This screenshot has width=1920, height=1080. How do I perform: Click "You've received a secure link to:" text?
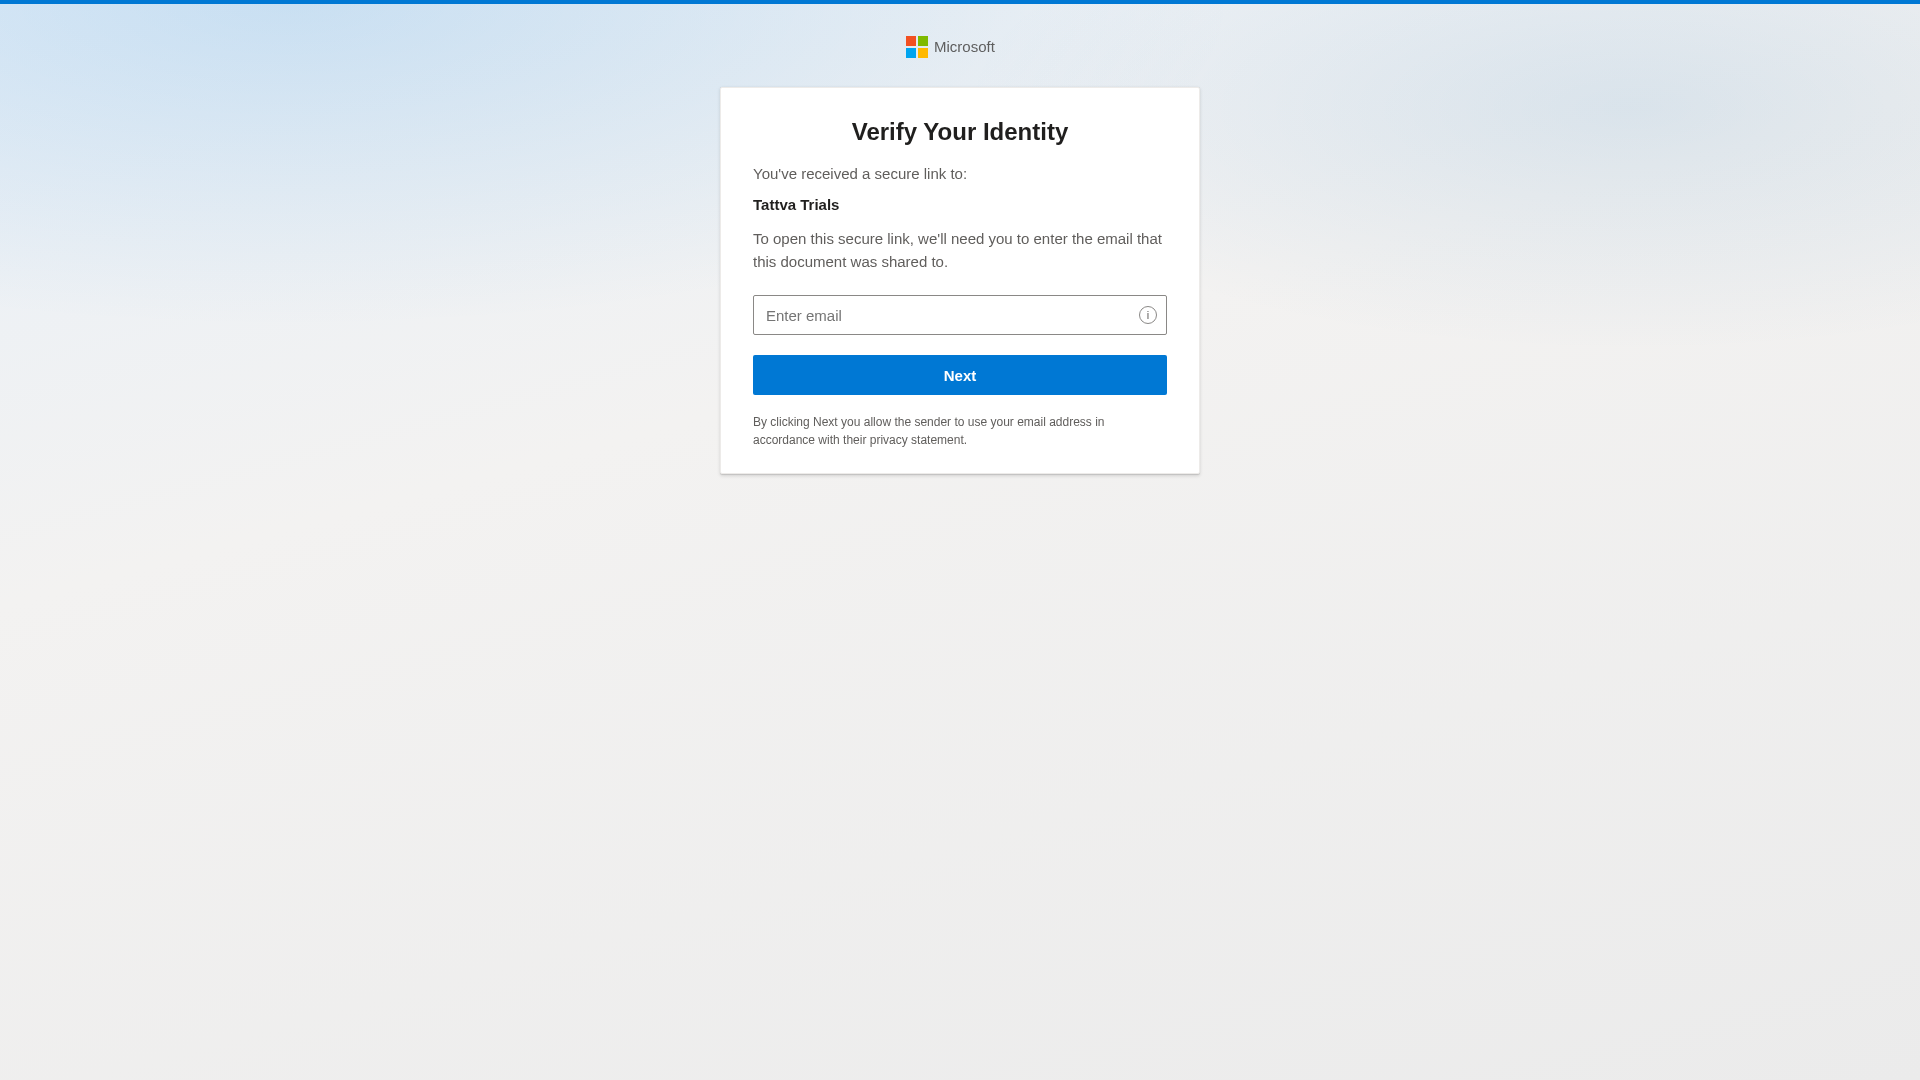[x=859, y=174]
